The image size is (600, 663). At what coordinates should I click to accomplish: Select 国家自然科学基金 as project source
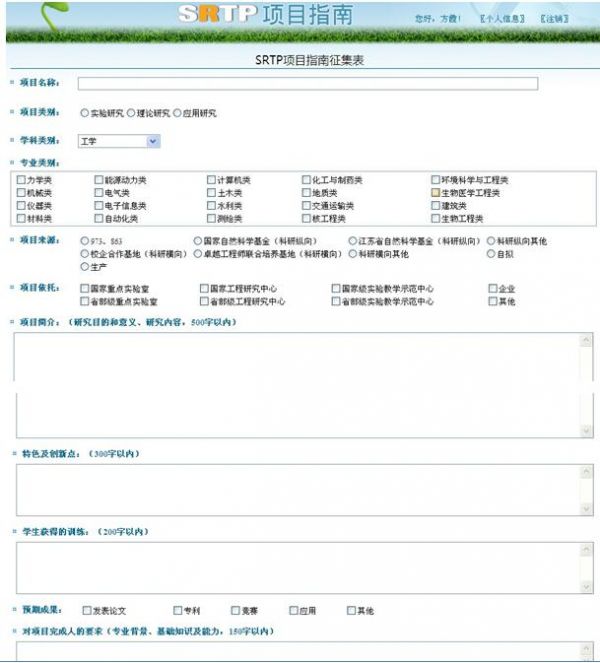(197, 242)
